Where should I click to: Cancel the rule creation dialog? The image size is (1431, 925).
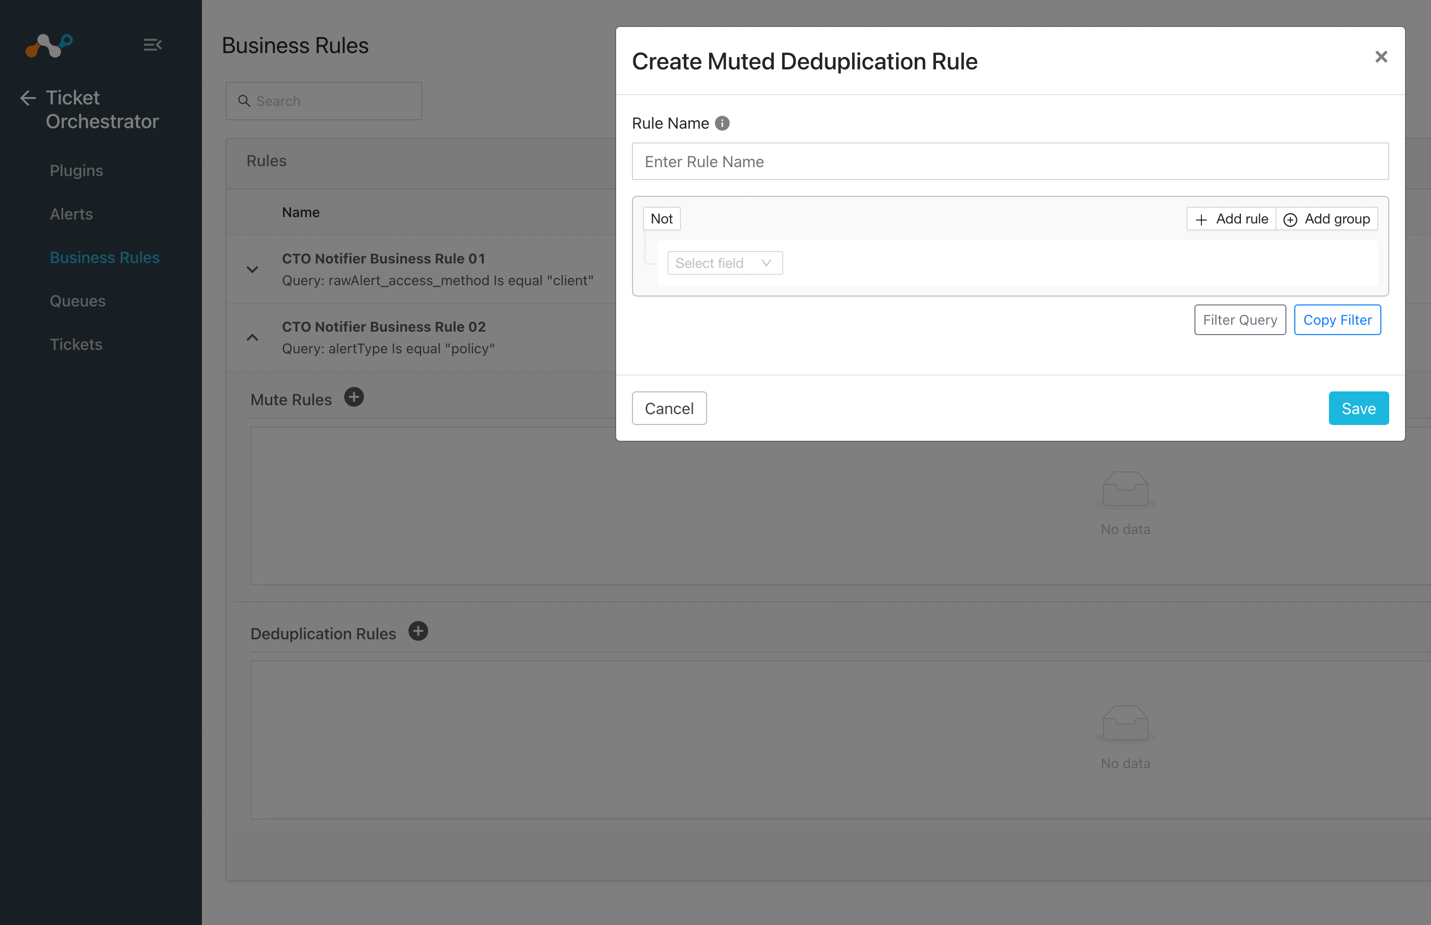[669, 408]
